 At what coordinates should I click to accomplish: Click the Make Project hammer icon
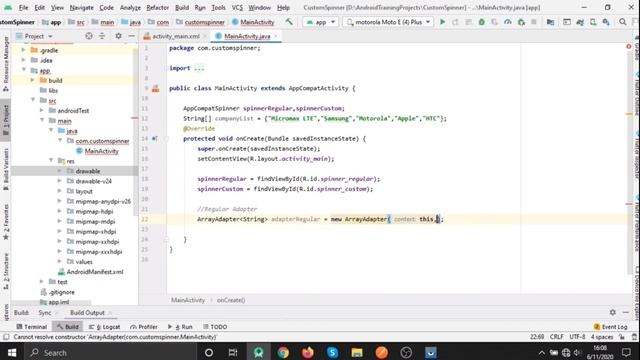[x=289, y=22]
